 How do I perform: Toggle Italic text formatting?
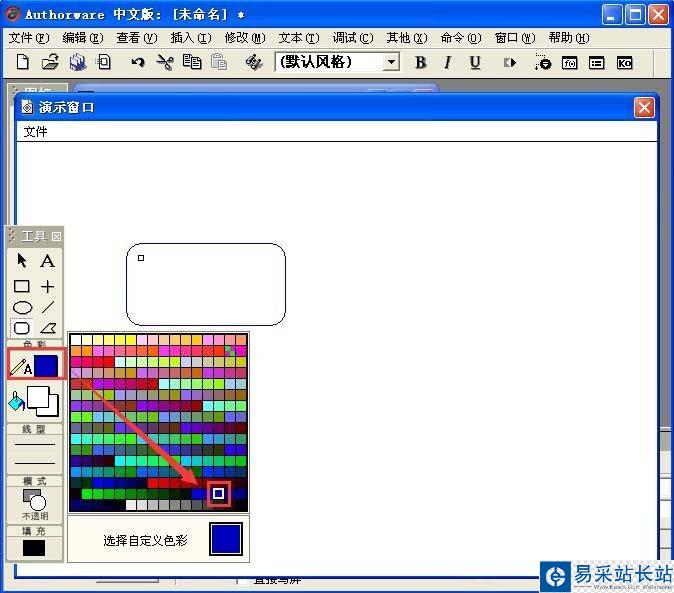(x=447, y=63)
